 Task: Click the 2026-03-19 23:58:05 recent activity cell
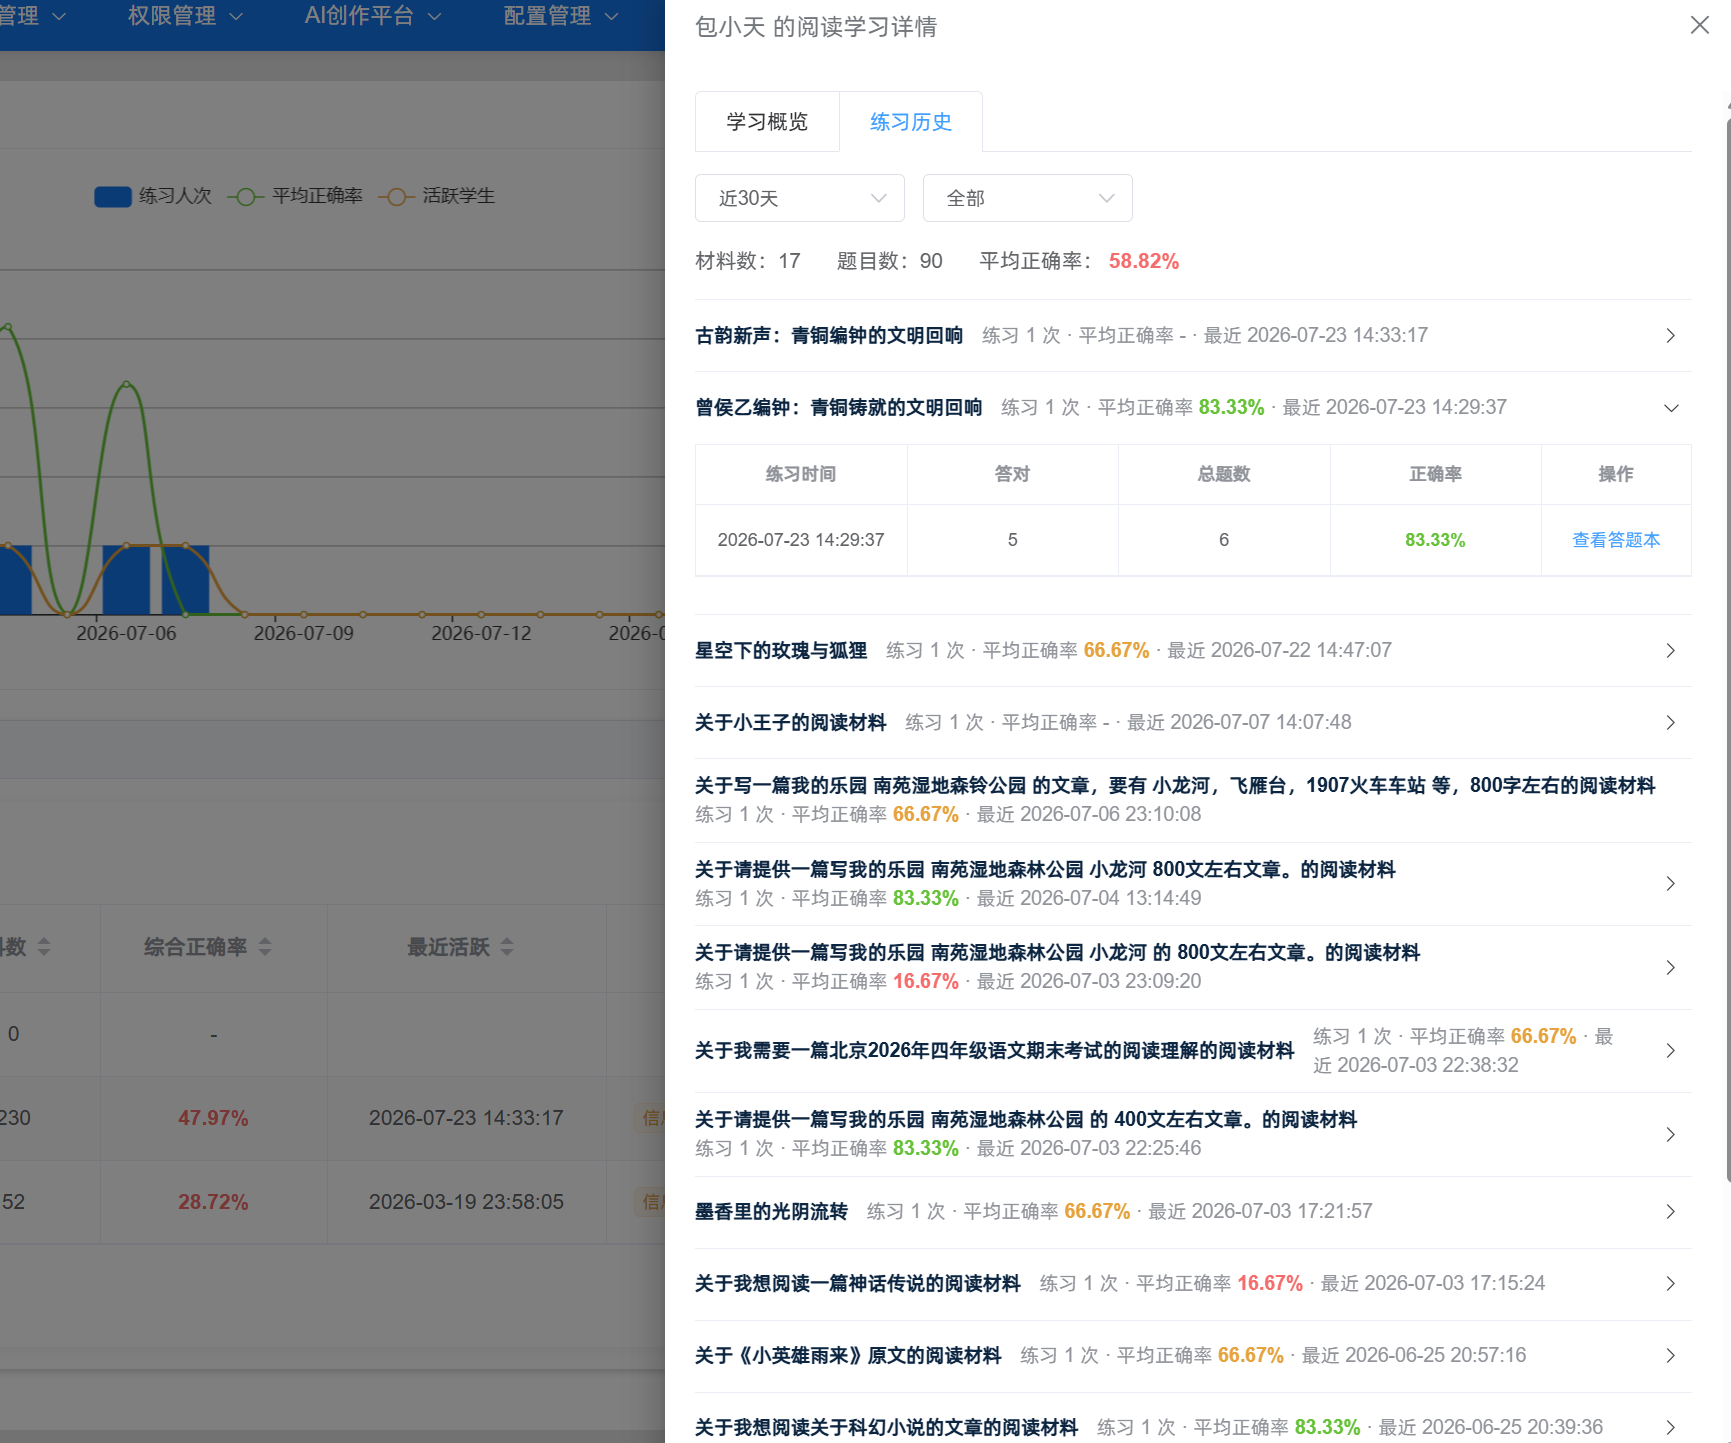pos(466,1202)
